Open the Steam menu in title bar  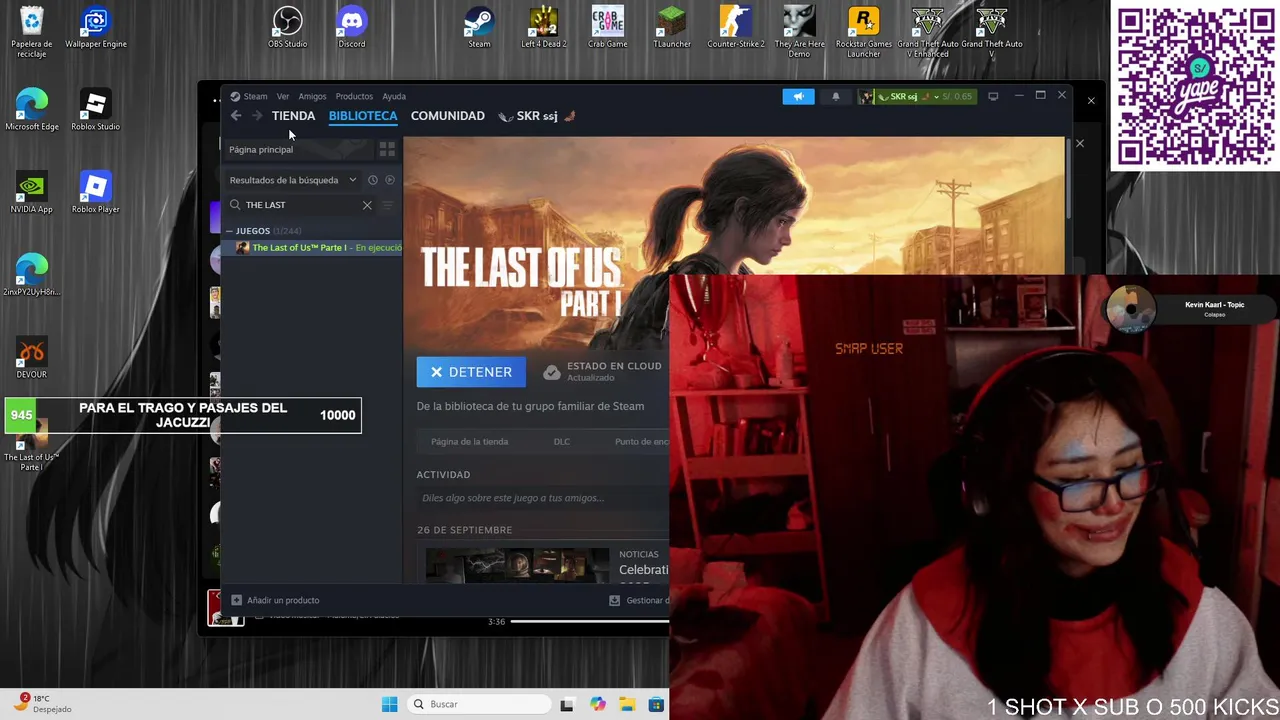[x=249, y=96]
